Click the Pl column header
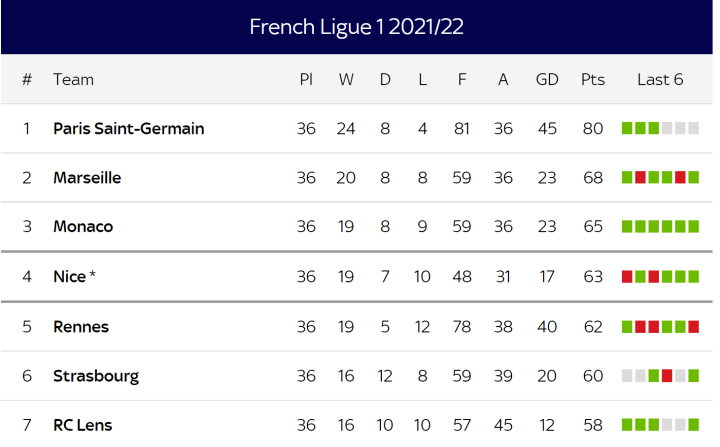 306,79
